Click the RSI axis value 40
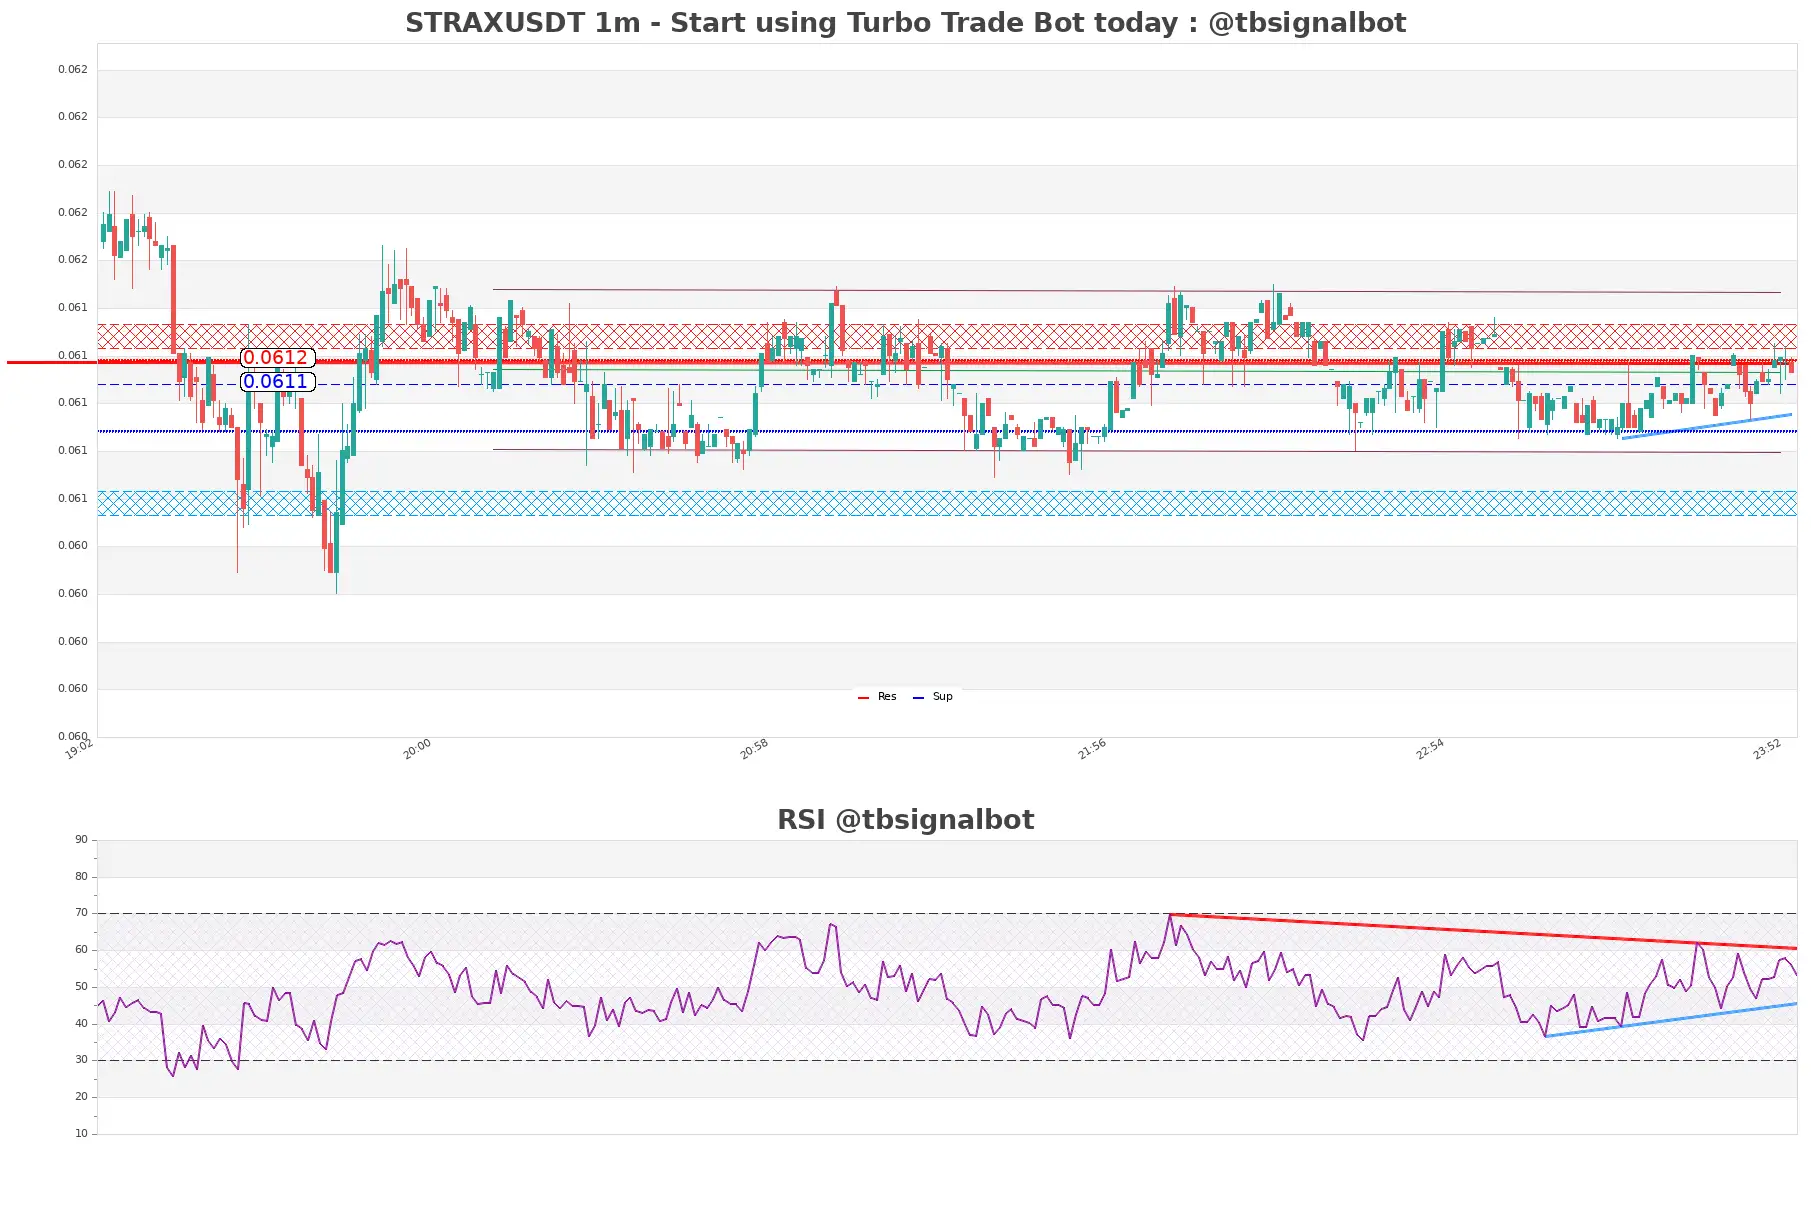 pyautogui.click(x=81, y=1024)
